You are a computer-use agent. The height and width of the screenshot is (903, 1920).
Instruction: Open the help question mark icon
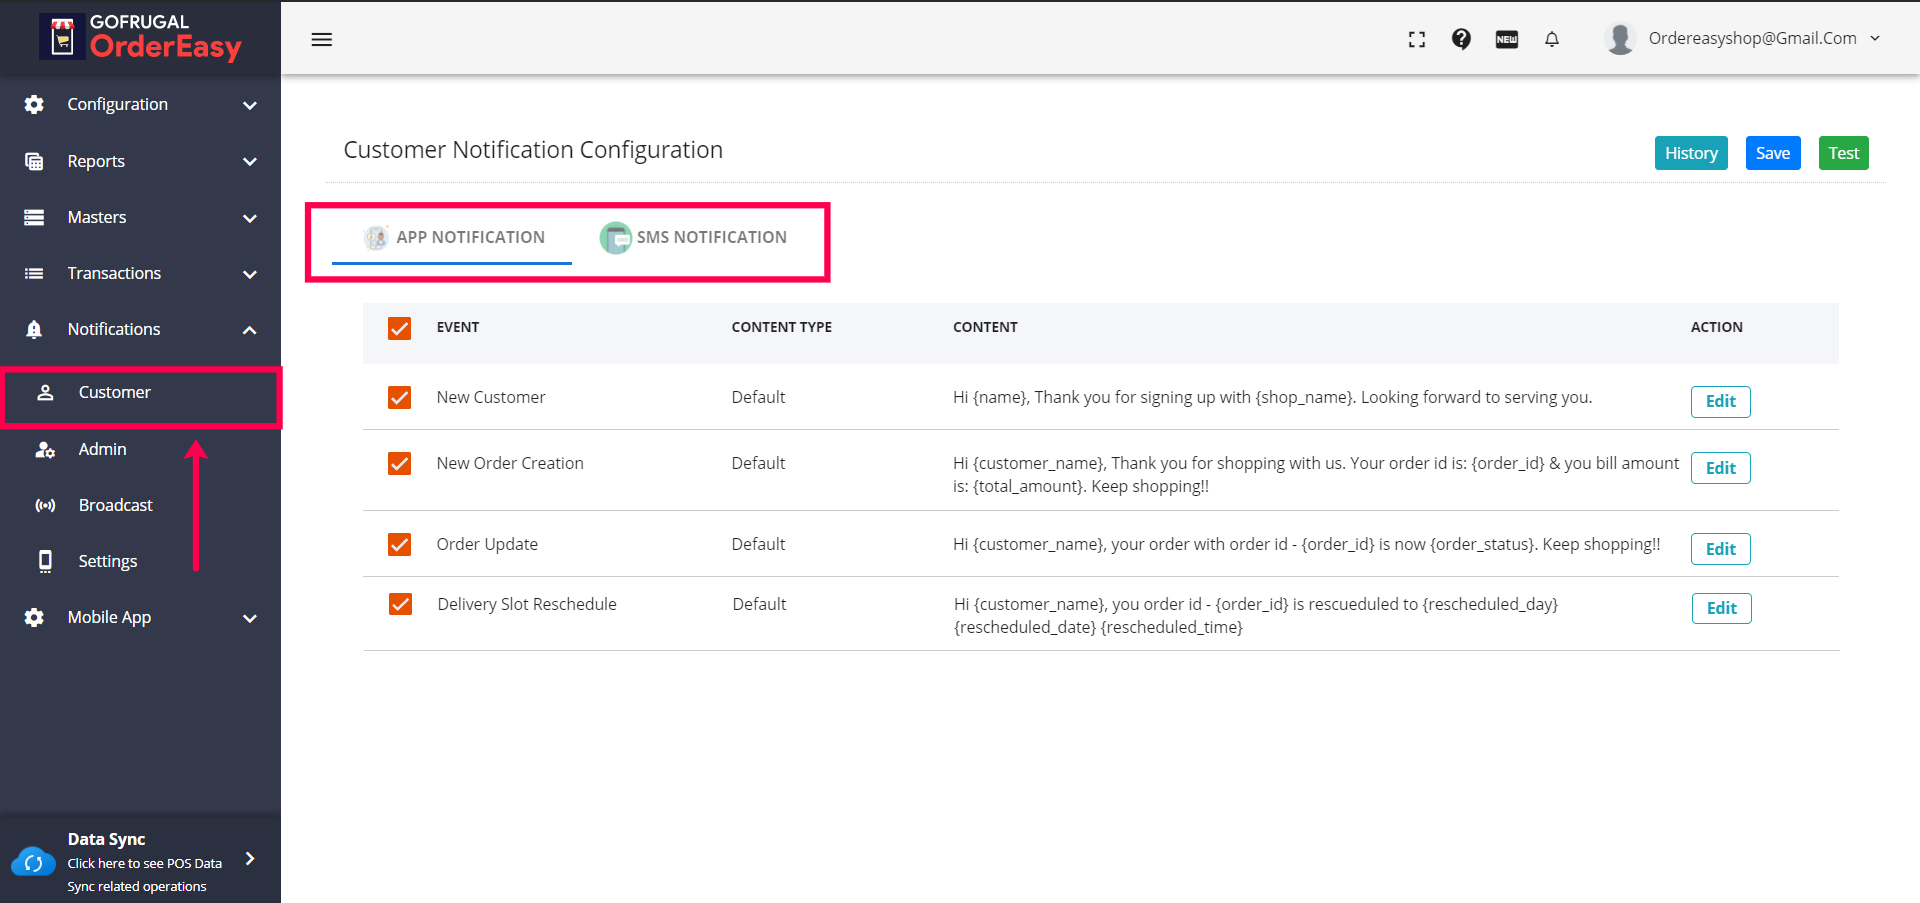pyautogui.click(x=1461, y=39)
